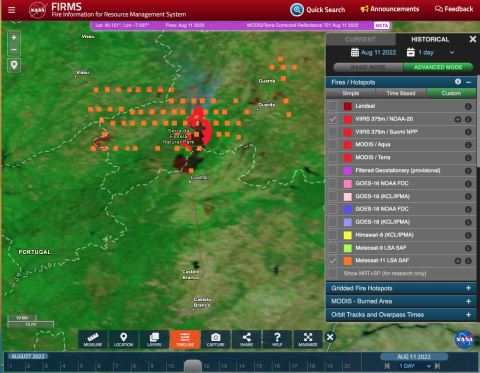Switch to the CURRENT tab
480x373 pixels.
coord(360,39)
